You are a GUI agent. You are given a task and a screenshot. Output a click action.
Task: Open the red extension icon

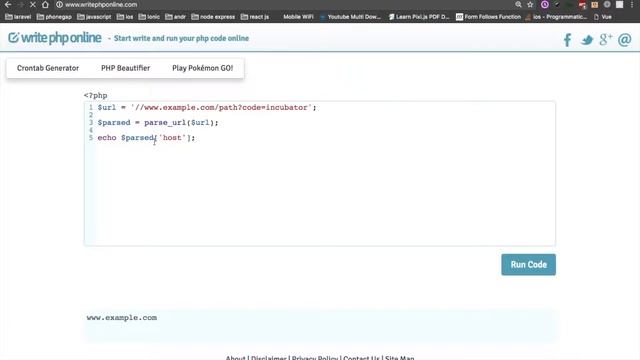pos(582,5)
